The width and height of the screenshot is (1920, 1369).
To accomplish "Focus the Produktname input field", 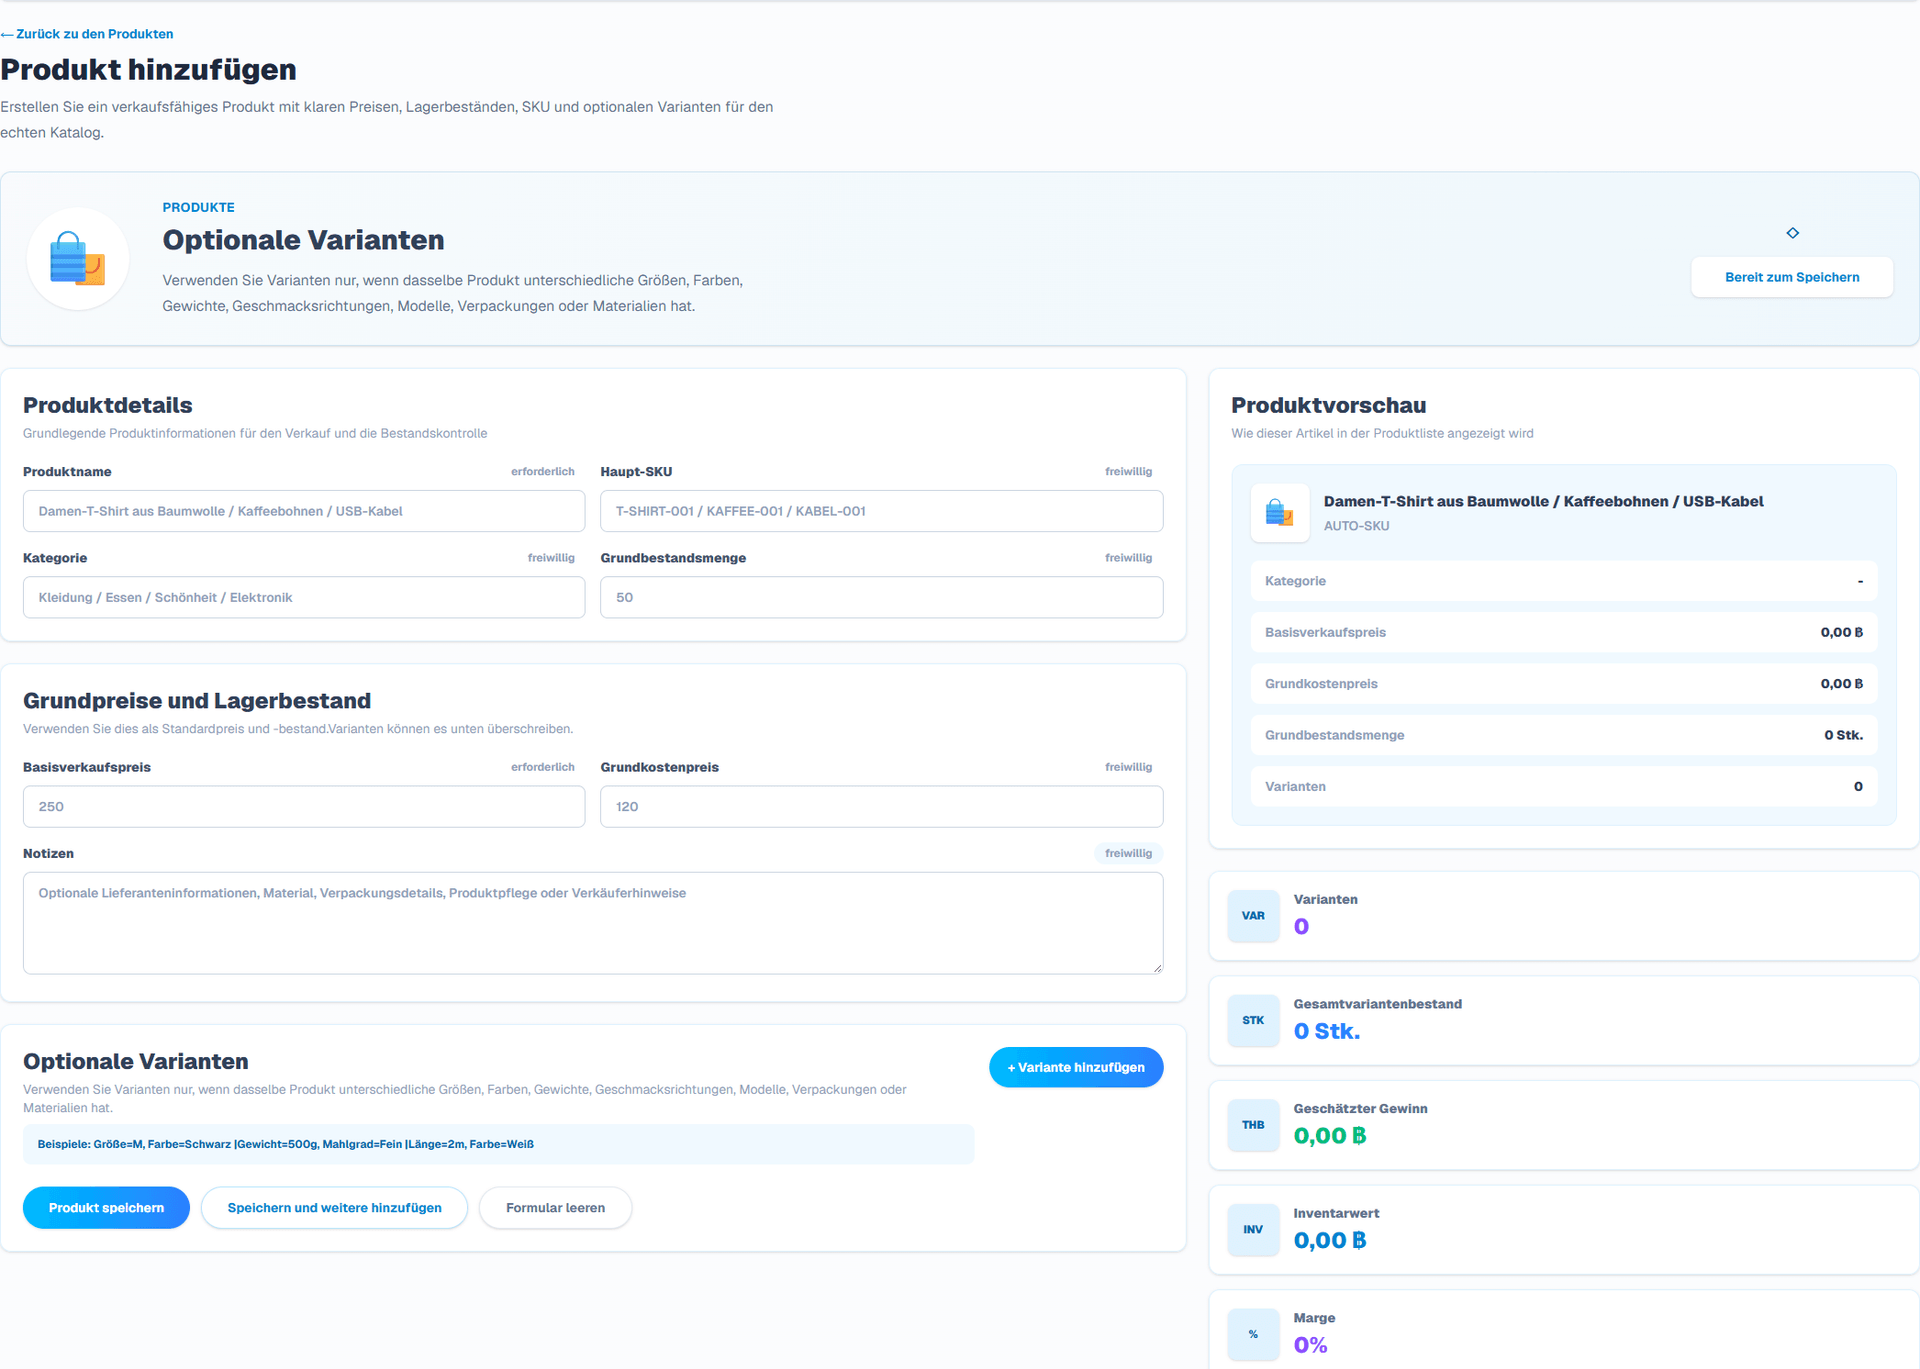I will click(x=304, y=511).
